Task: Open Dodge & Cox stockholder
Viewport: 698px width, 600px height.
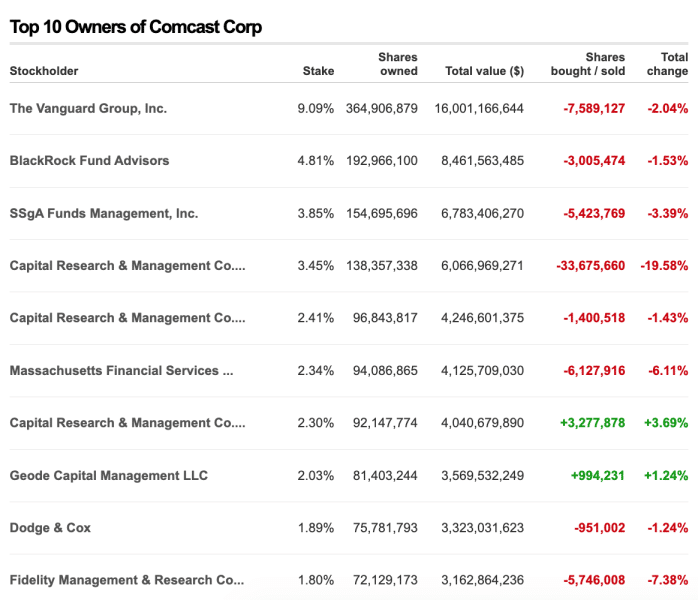Action: [50, 527]
